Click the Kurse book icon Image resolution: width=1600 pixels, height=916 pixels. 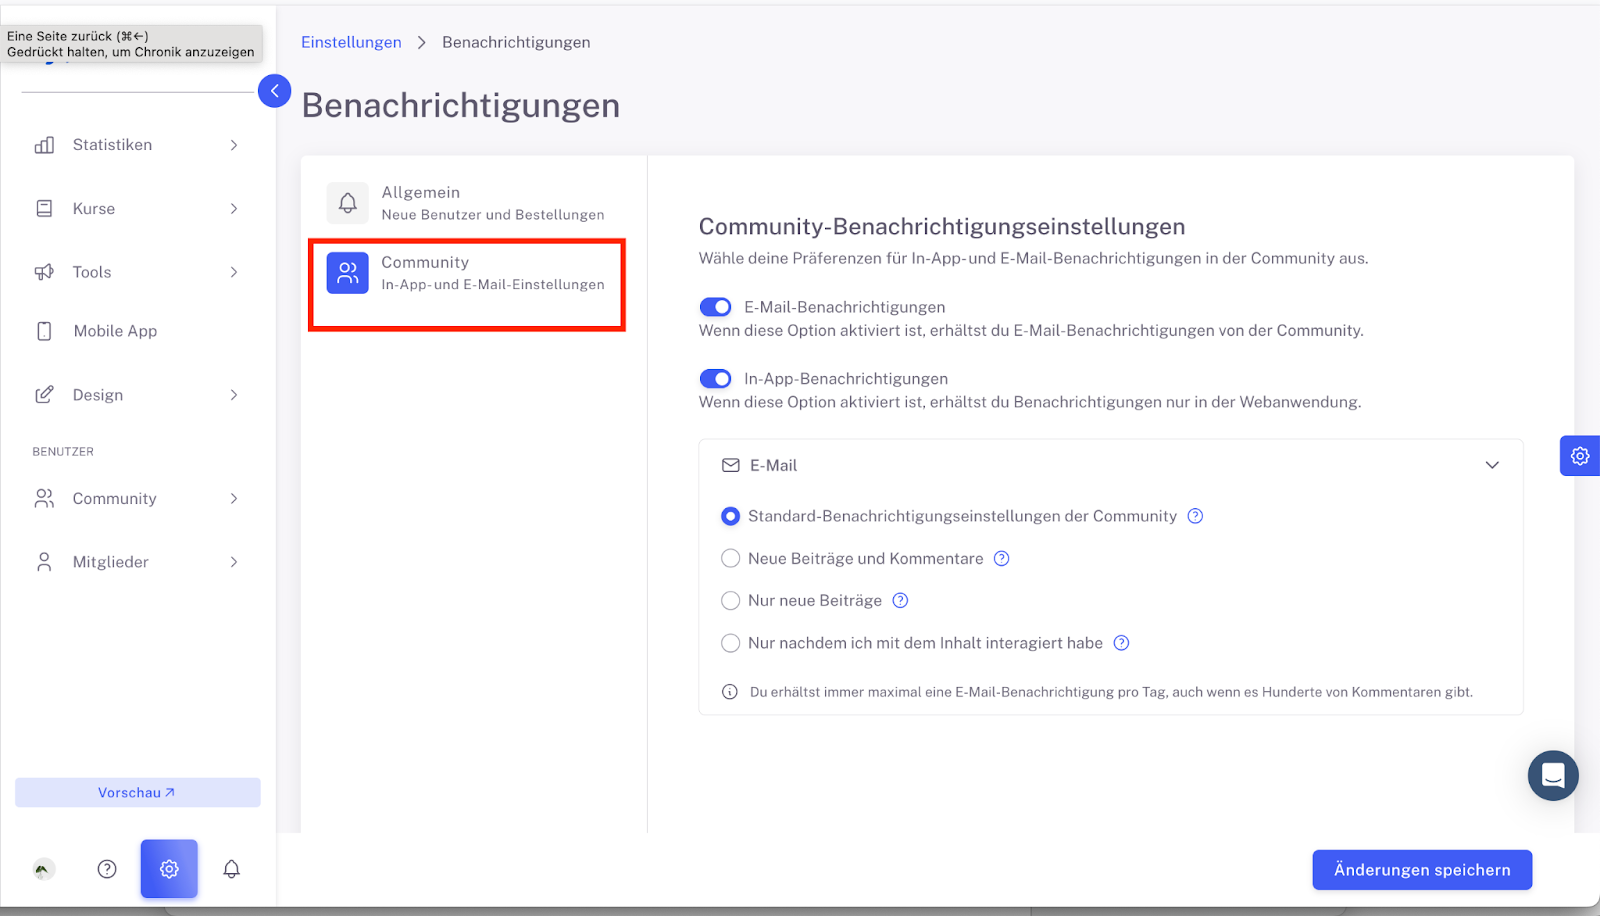(44, 208)
